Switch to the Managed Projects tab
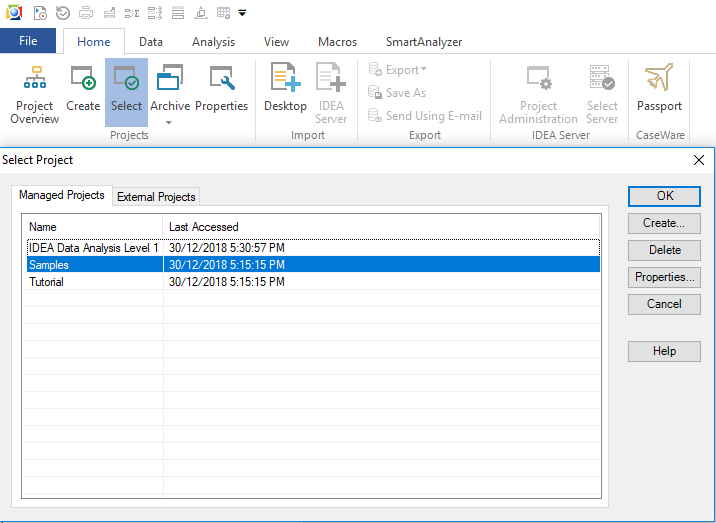The image size is (716, 523). click(x=62, y=195)
